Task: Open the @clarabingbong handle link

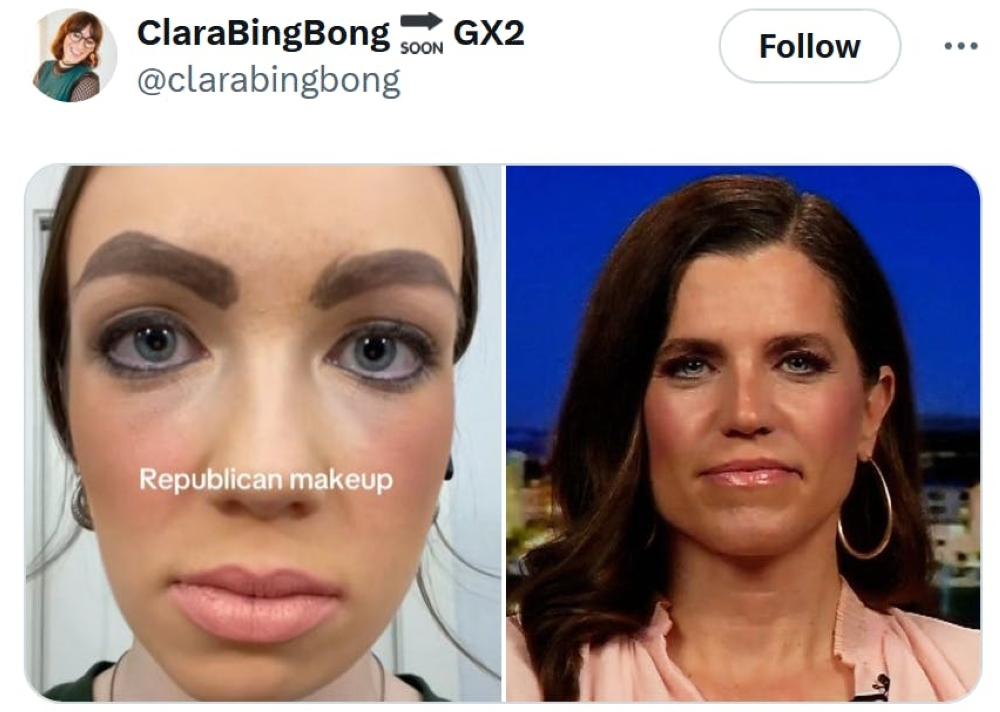Action: [268, 81]
